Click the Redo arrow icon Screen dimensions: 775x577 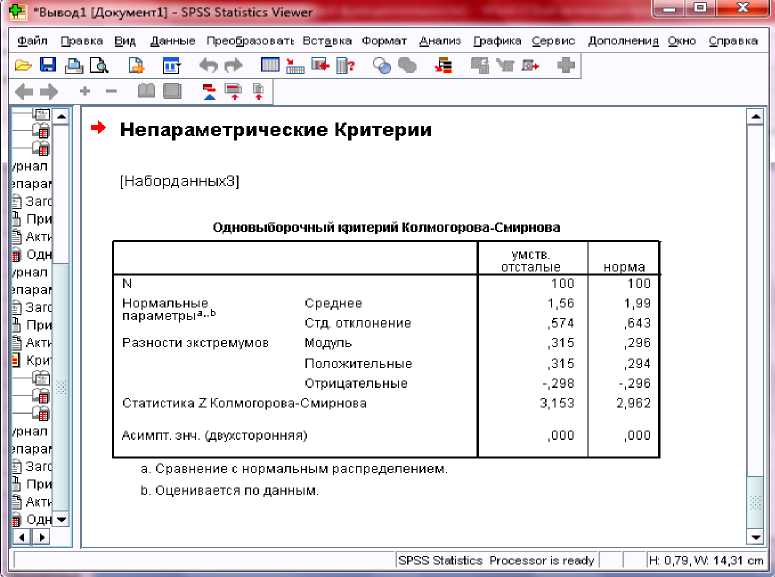pyautogui.click(x=233, y=65)
